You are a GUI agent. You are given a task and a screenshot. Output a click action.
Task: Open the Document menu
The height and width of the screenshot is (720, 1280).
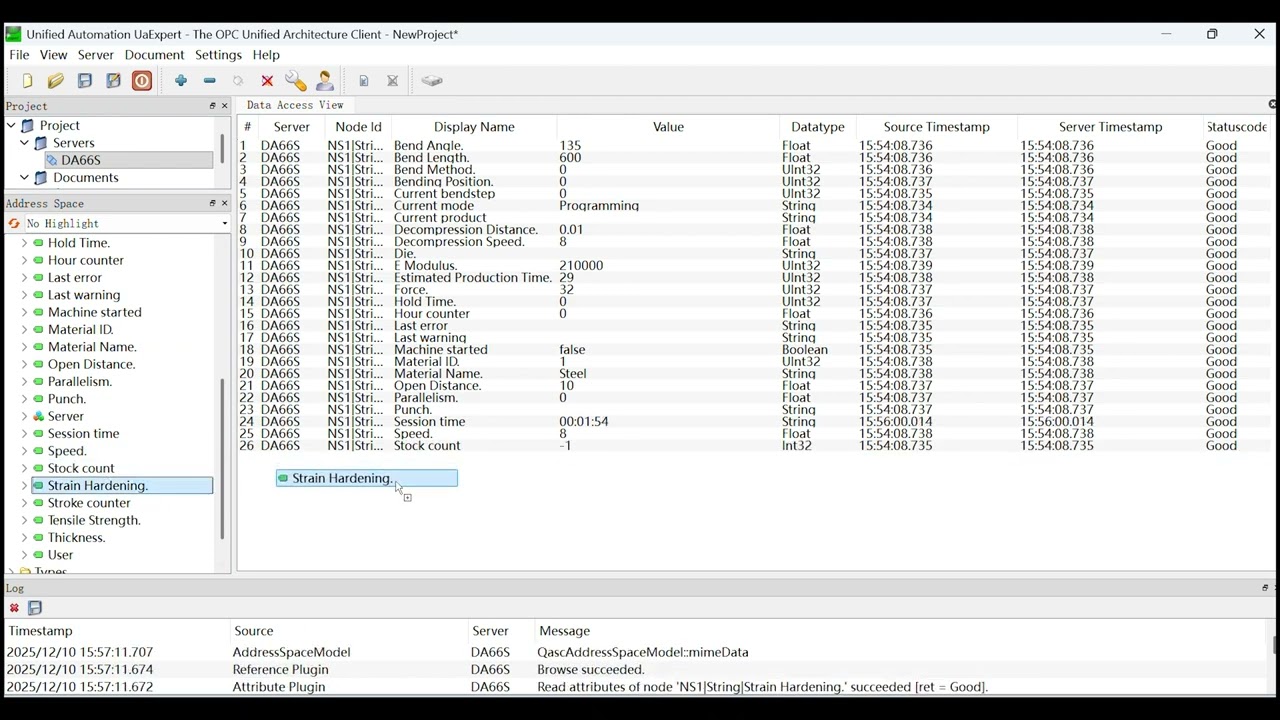[x=154, y=55]
